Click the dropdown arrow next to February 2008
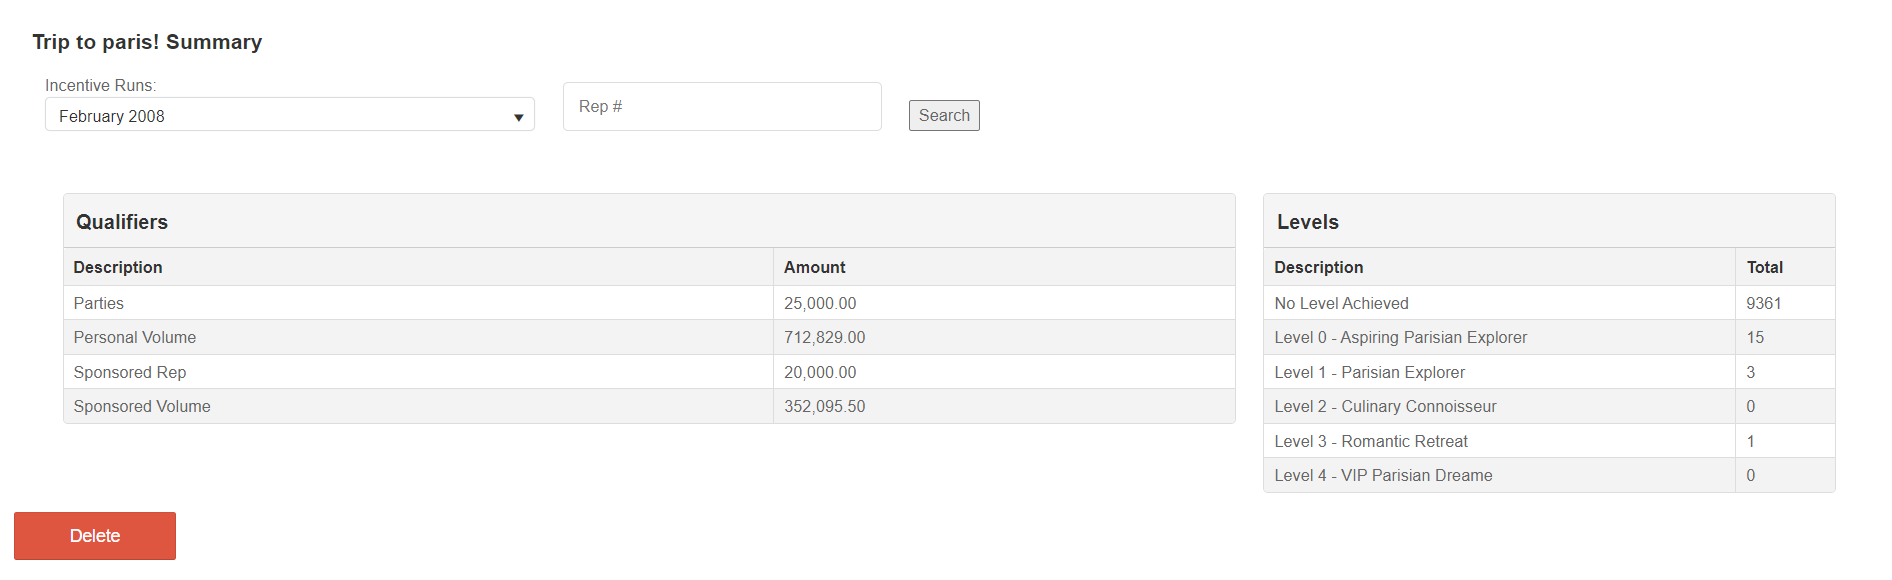 (518, 117)
